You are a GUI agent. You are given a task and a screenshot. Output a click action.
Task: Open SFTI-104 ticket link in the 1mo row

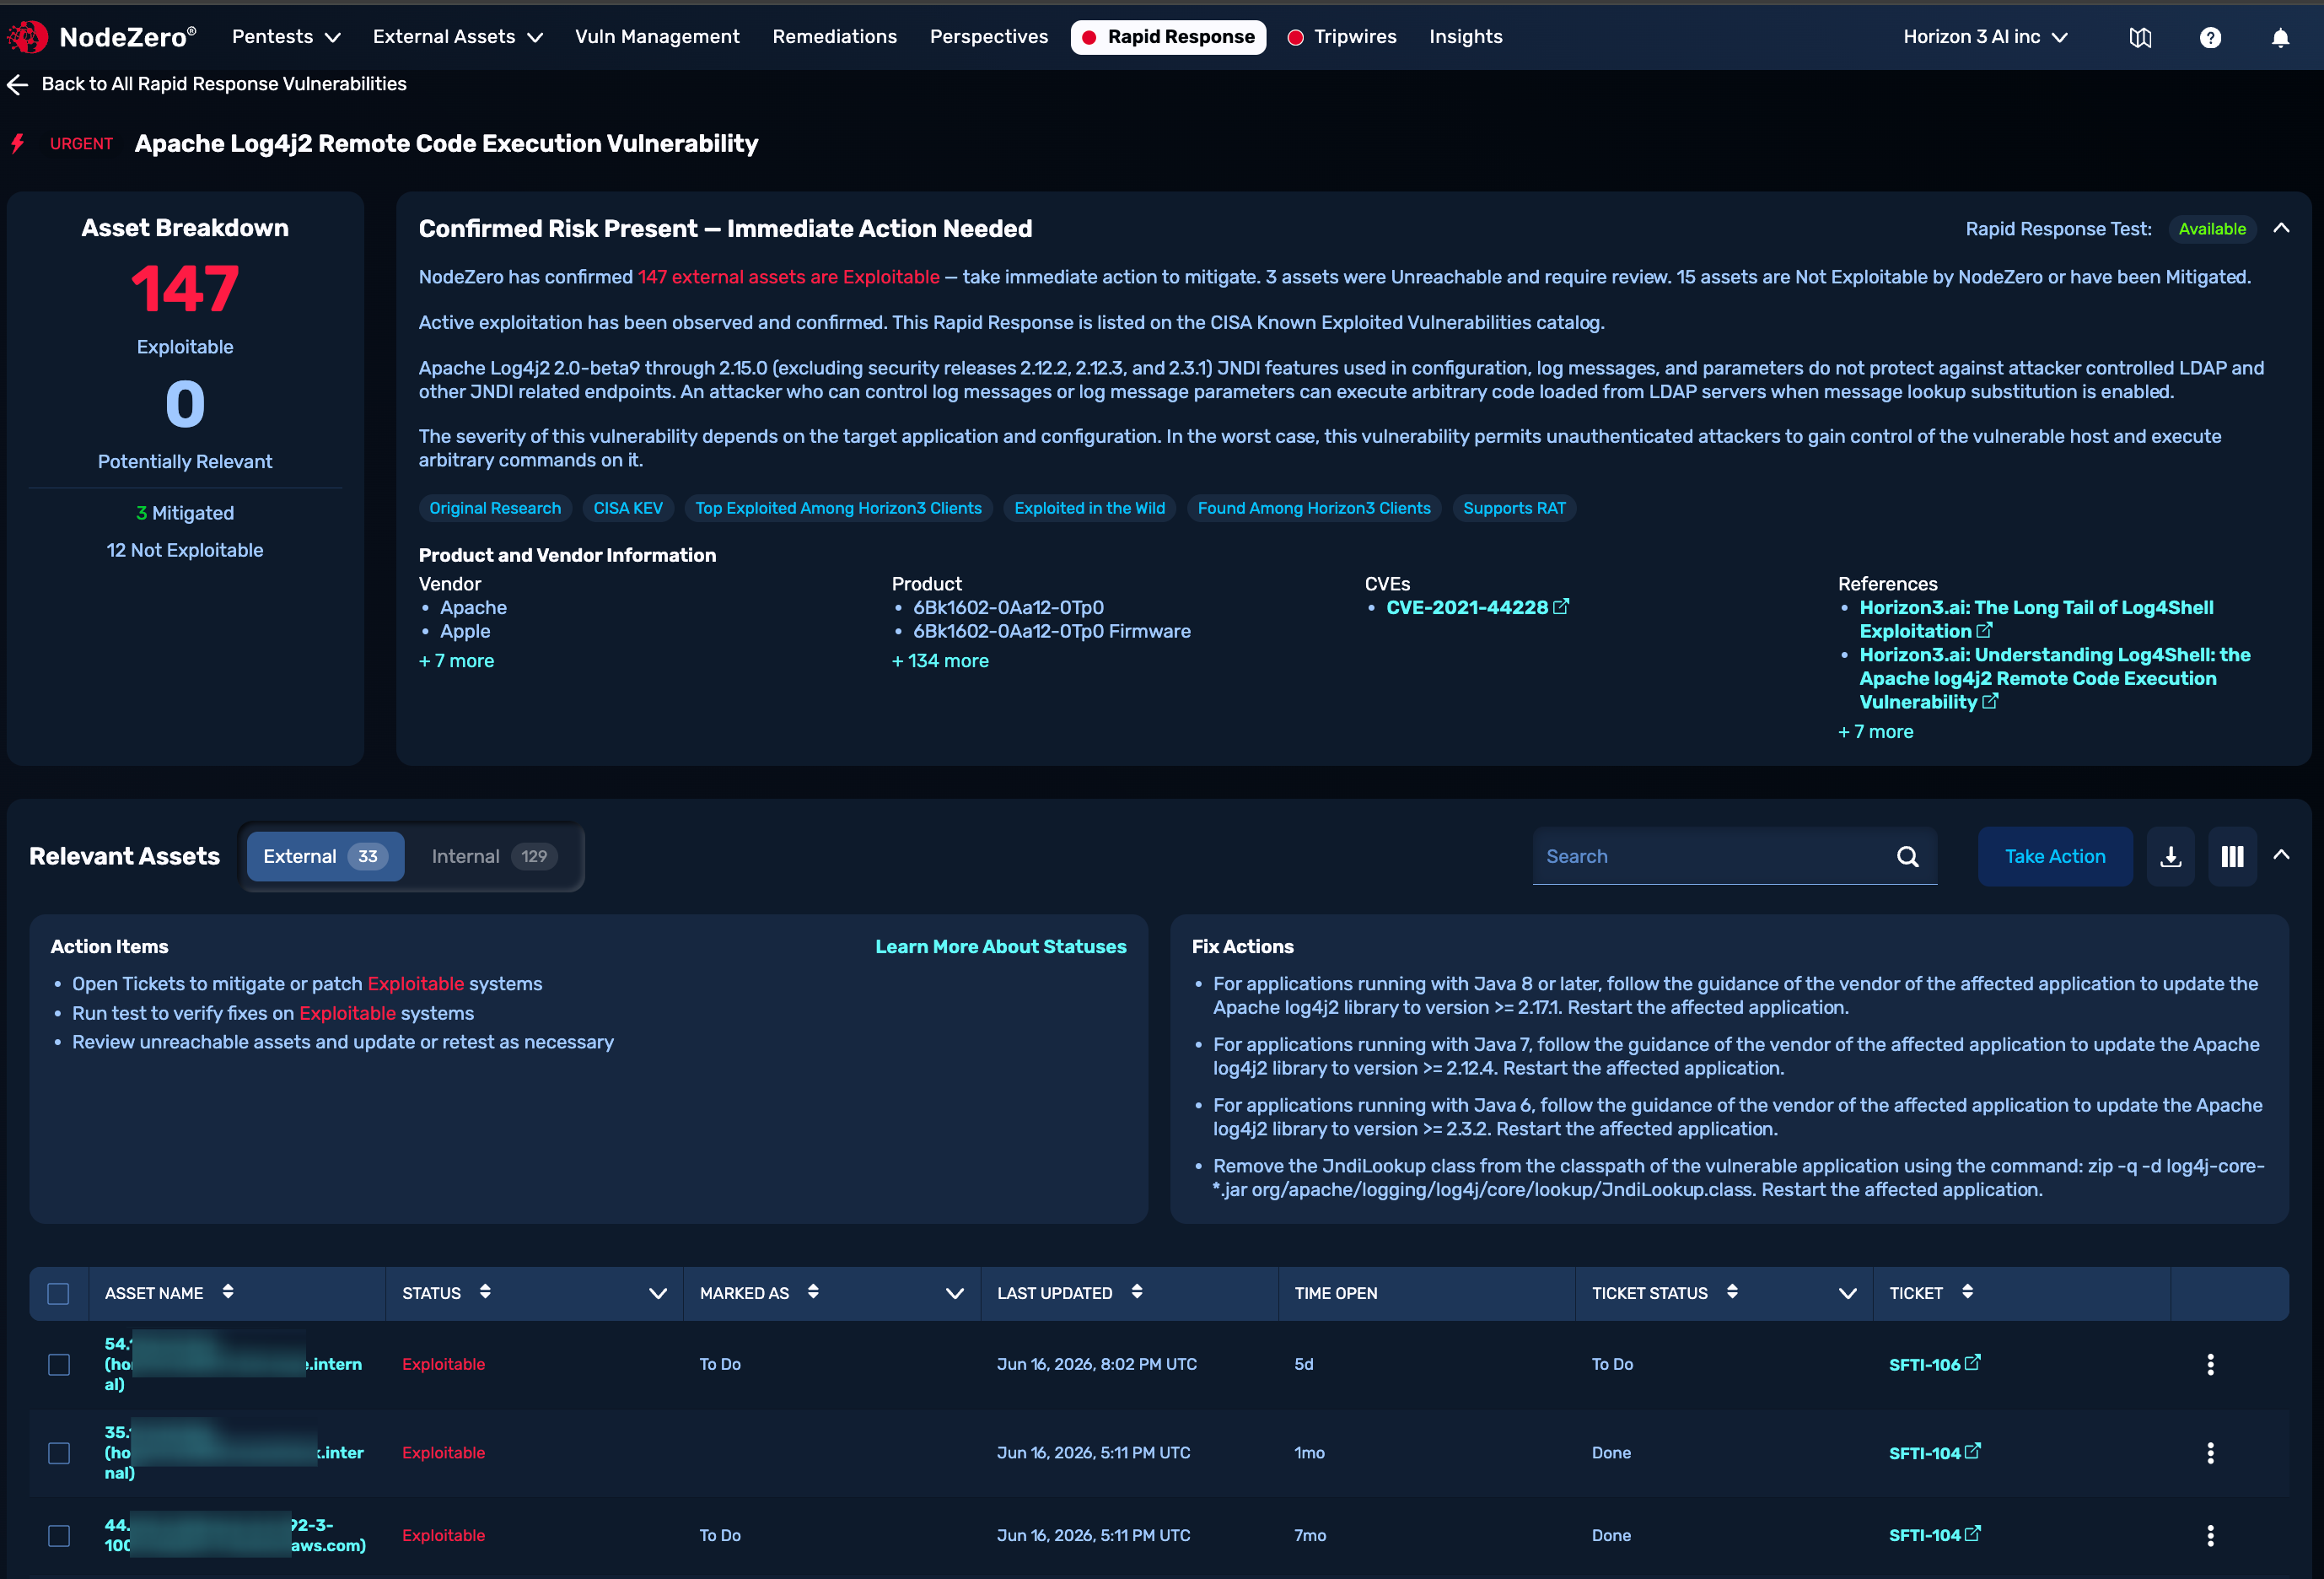pos(1924,1453)
